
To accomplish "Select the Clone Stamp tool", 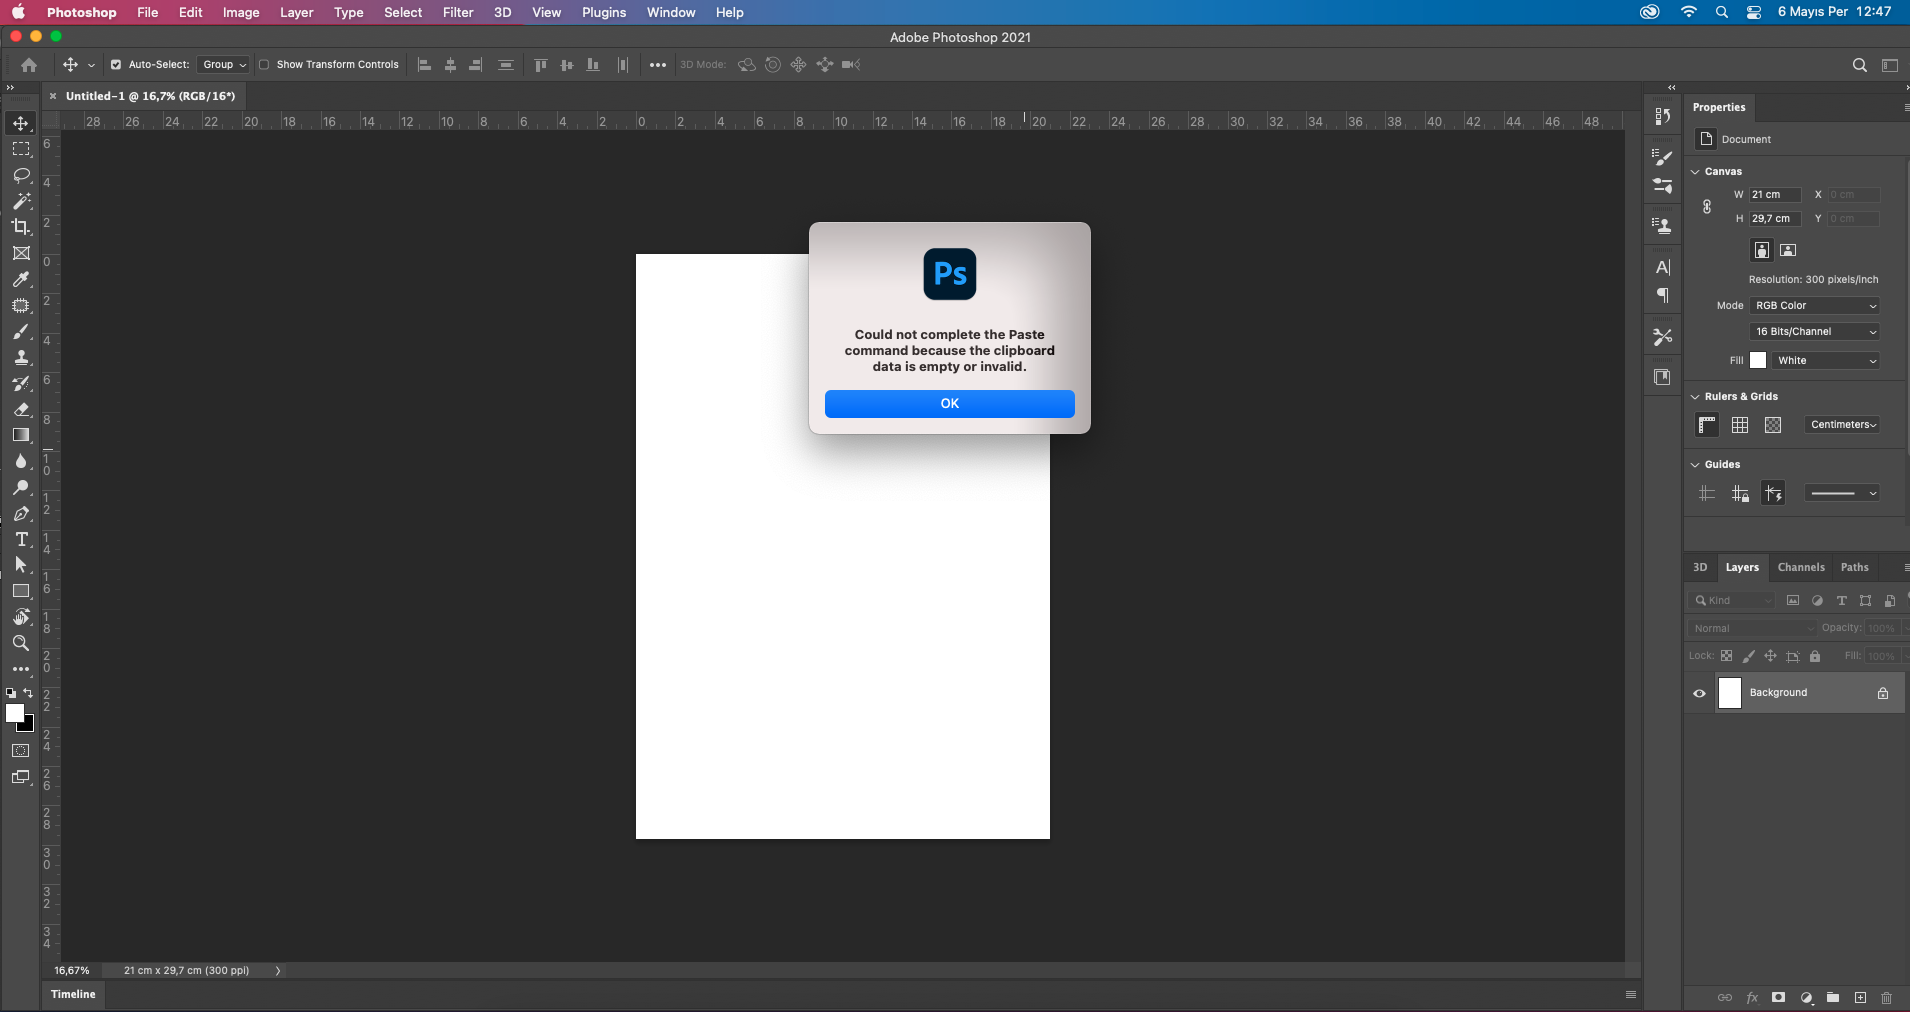I will [x=21, y=358].
